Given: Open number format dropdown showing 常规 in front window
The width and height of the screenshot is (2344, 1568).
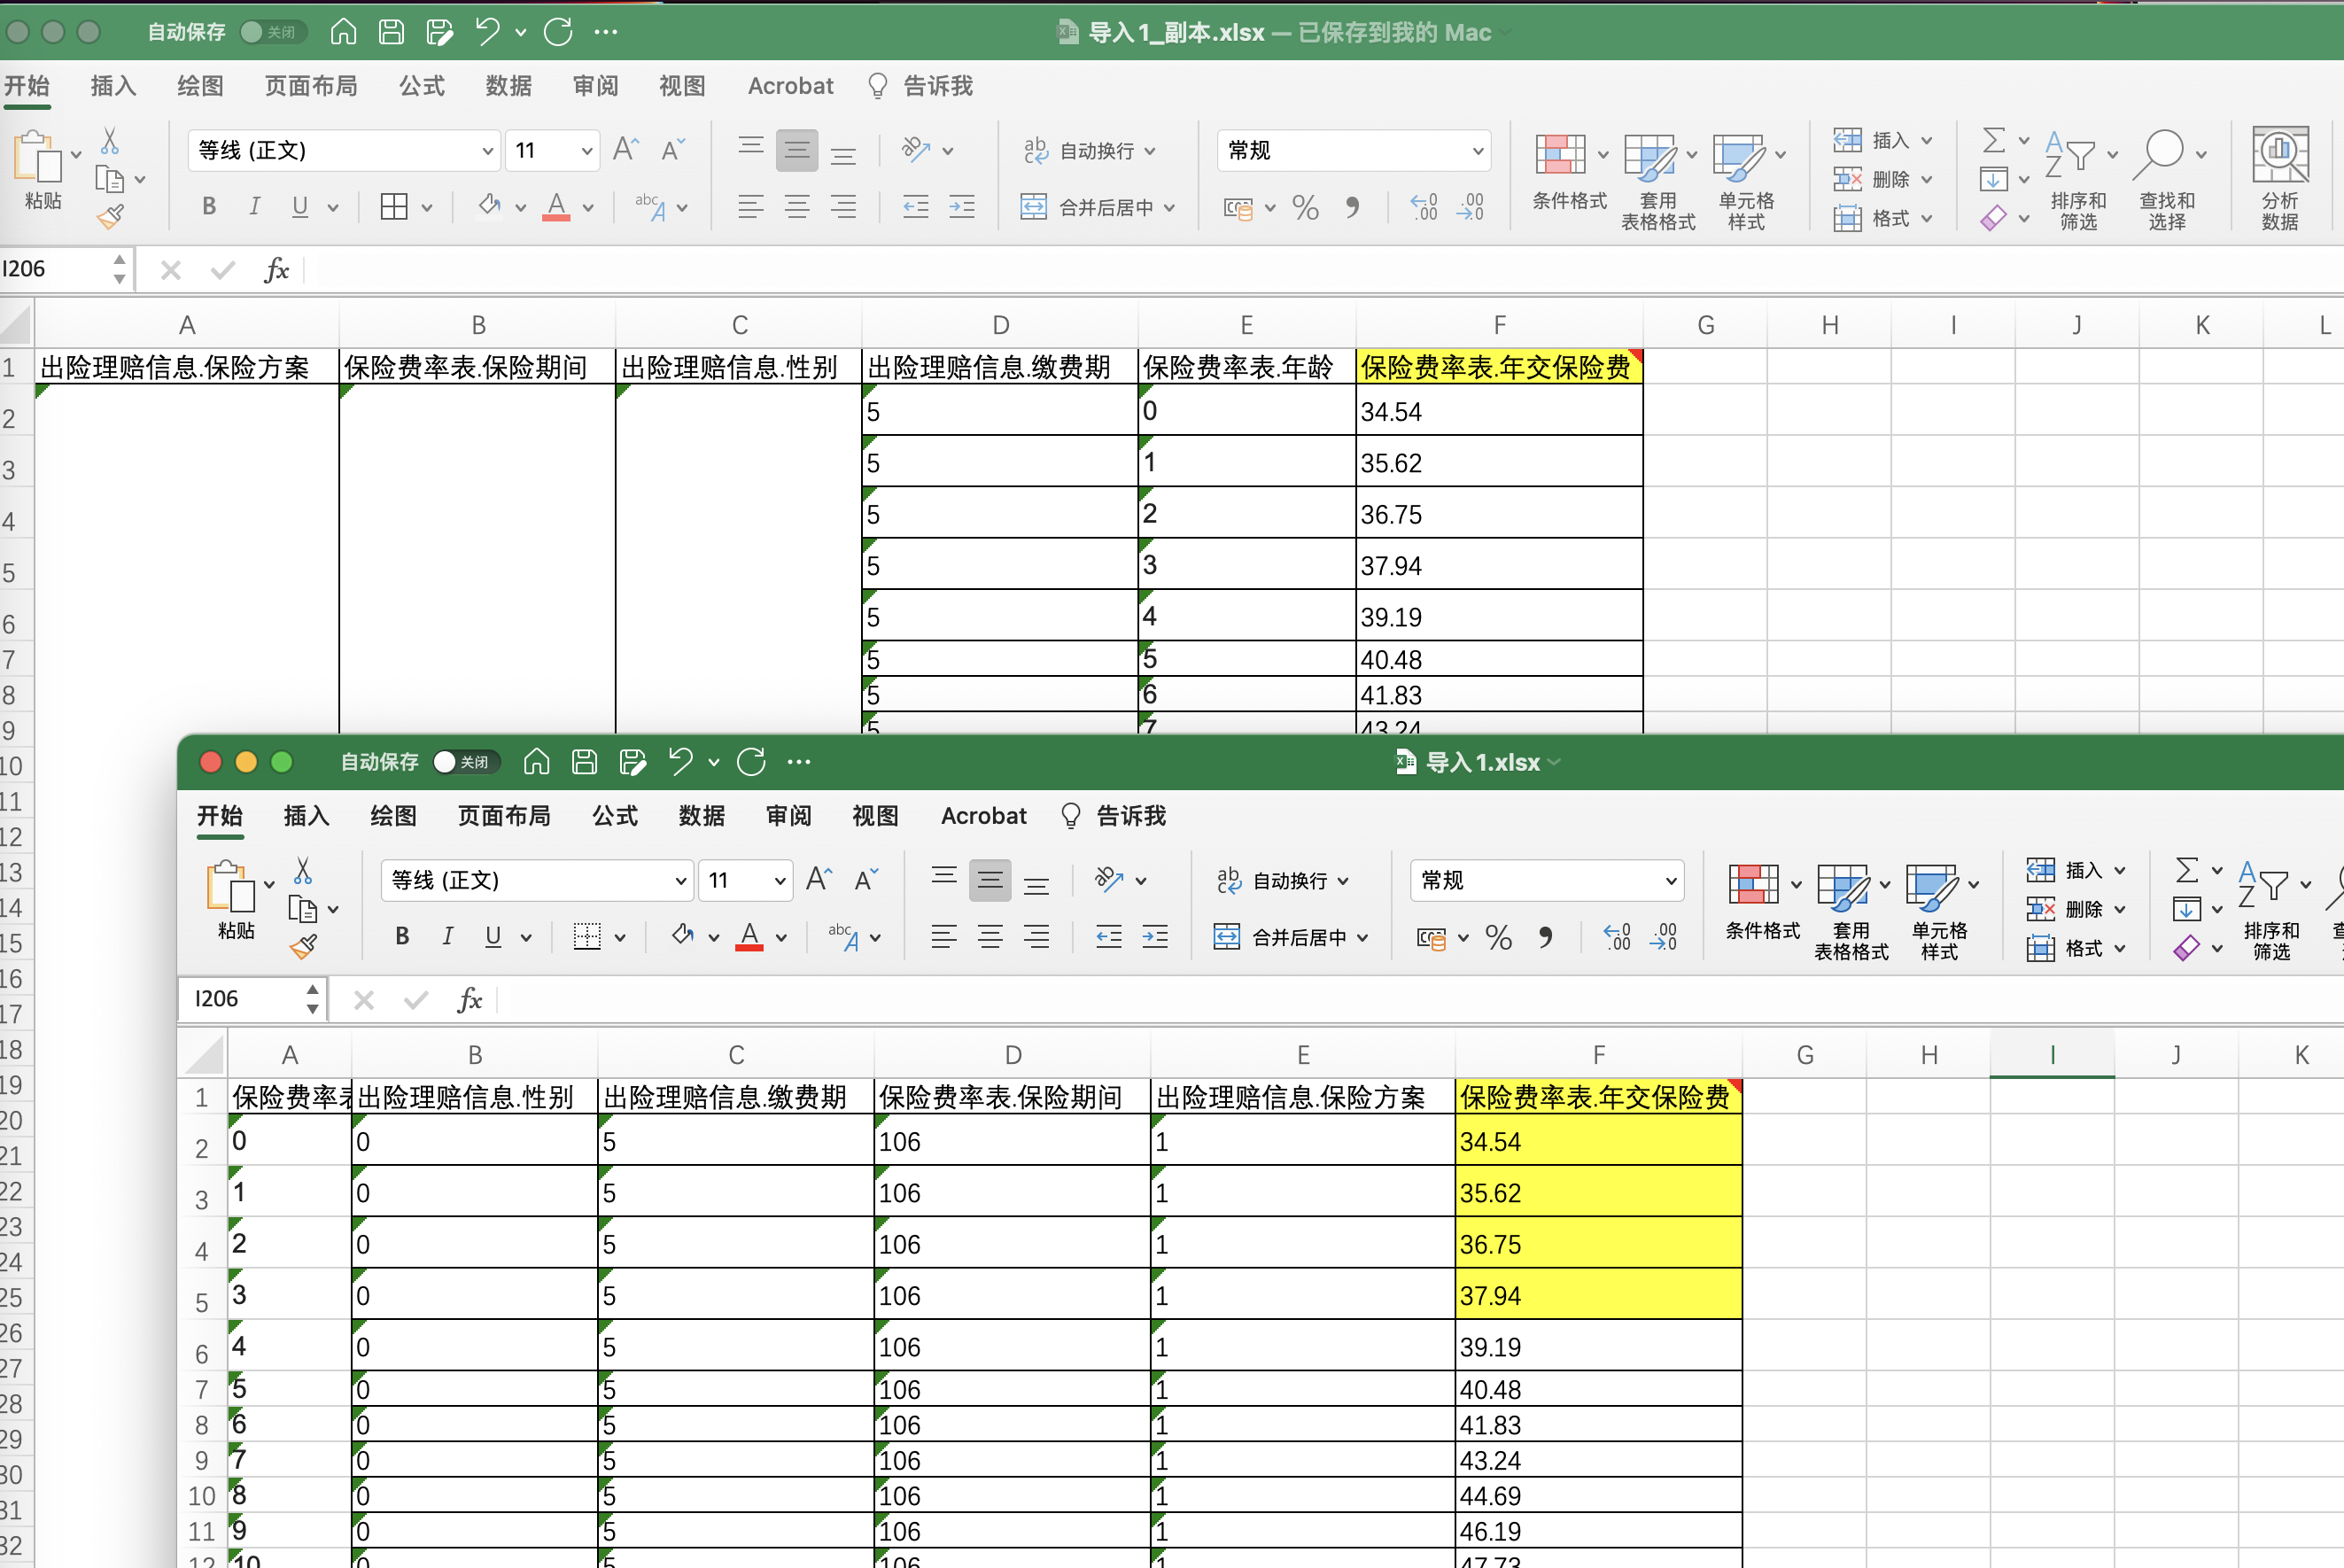Looking at the screenshot, I should pos(1670,881).
